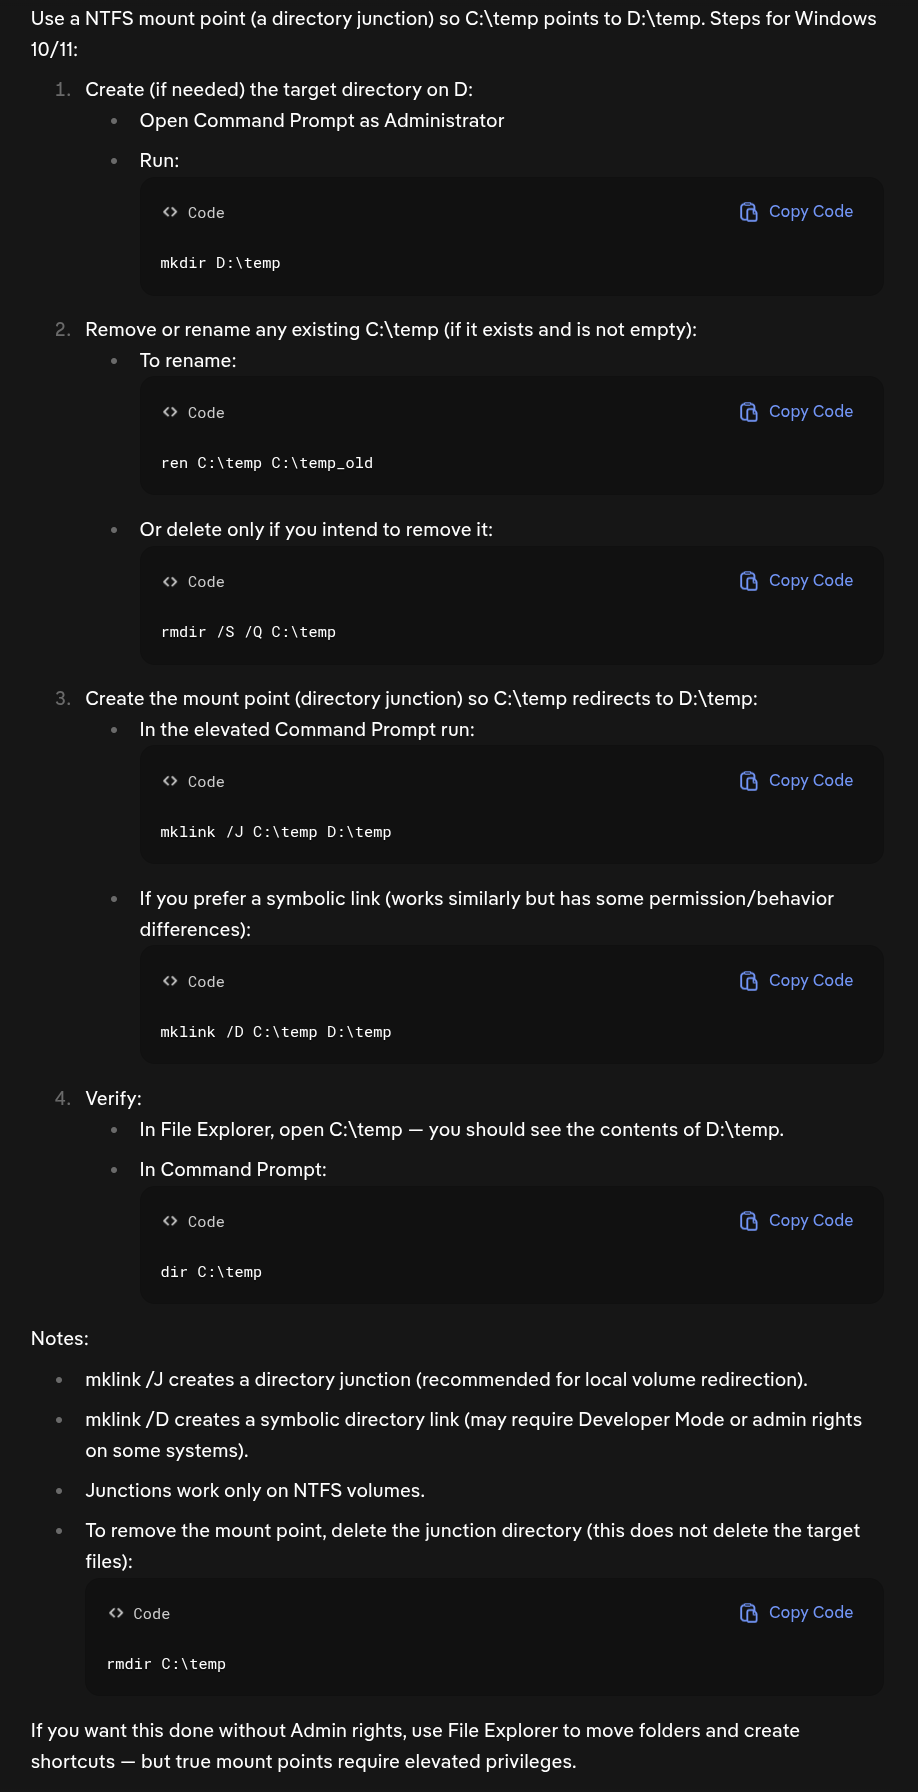Click the clipboard icon for the mklink /D block
The width and height of the screenshot is (918, 1792).
coord(748,981)
